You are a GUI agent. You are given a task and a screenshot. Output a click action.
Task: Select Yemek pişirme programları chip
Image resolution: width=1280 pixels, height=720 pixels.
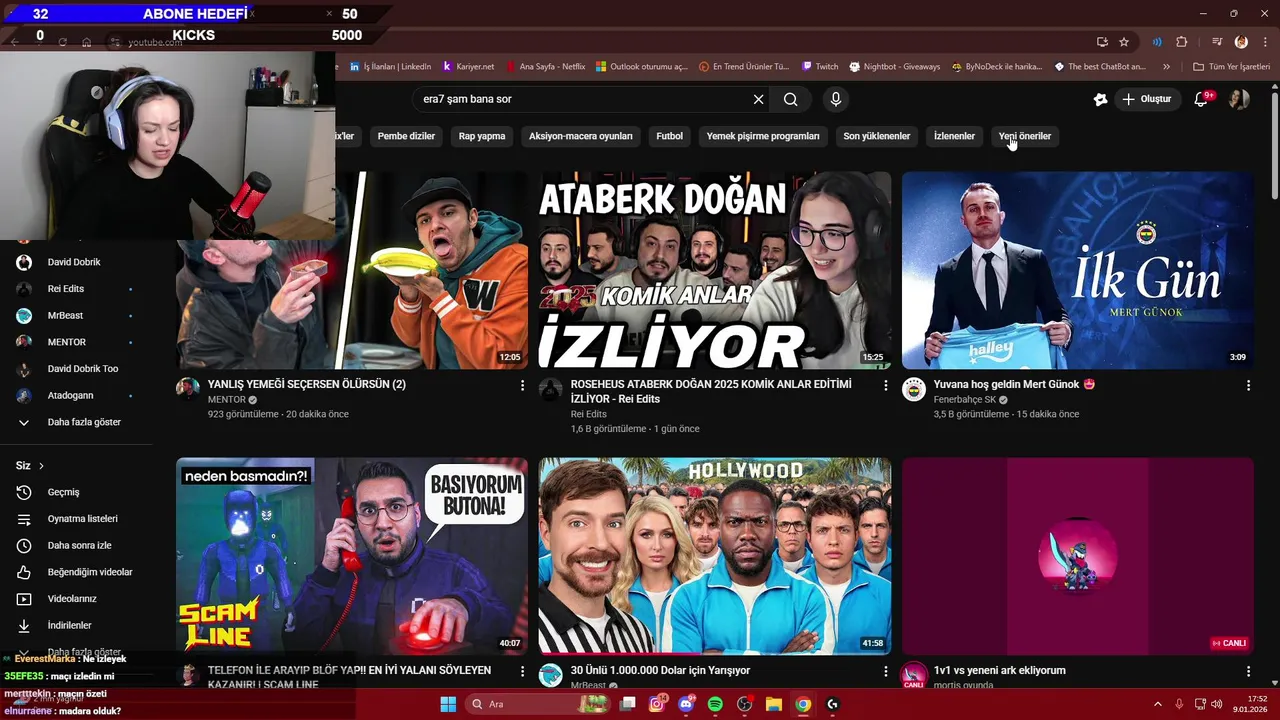click(763, 136)
